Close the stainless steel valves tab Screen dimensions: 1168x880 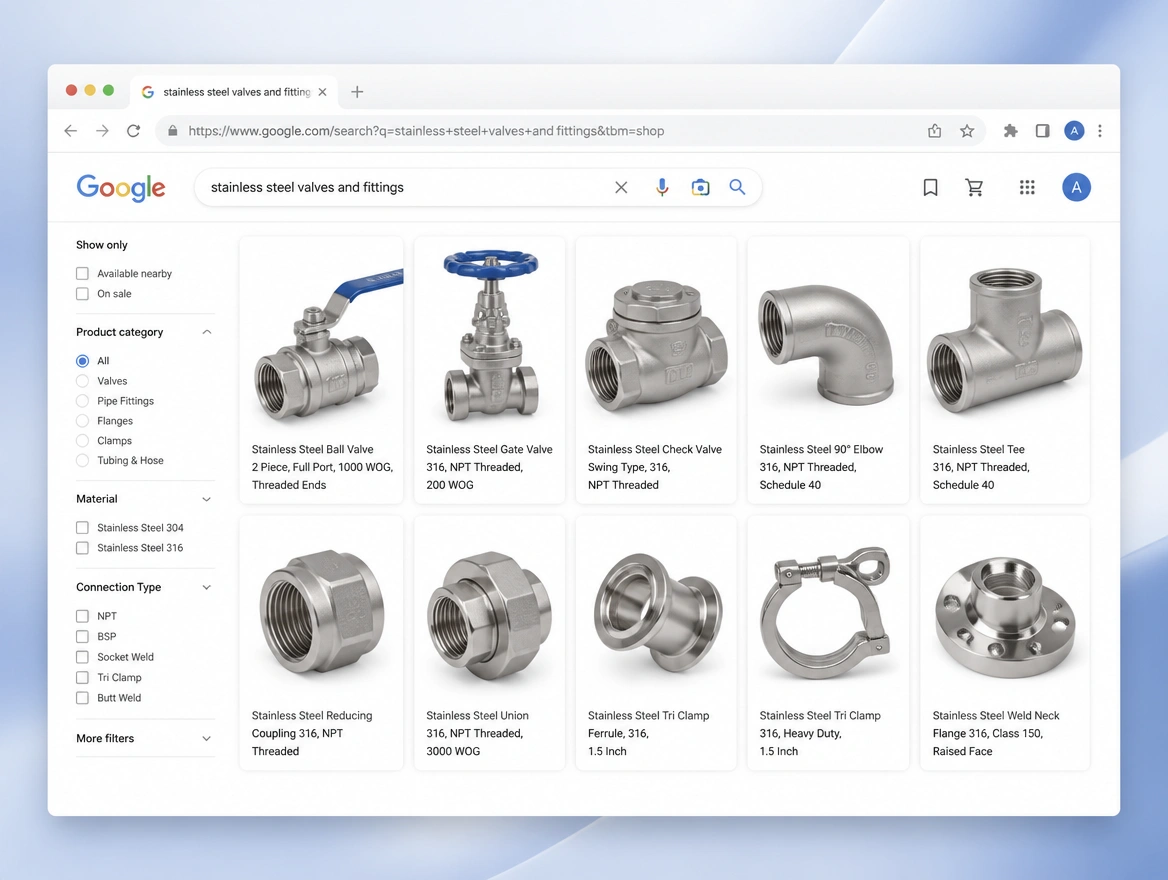[x=323, y=92]
